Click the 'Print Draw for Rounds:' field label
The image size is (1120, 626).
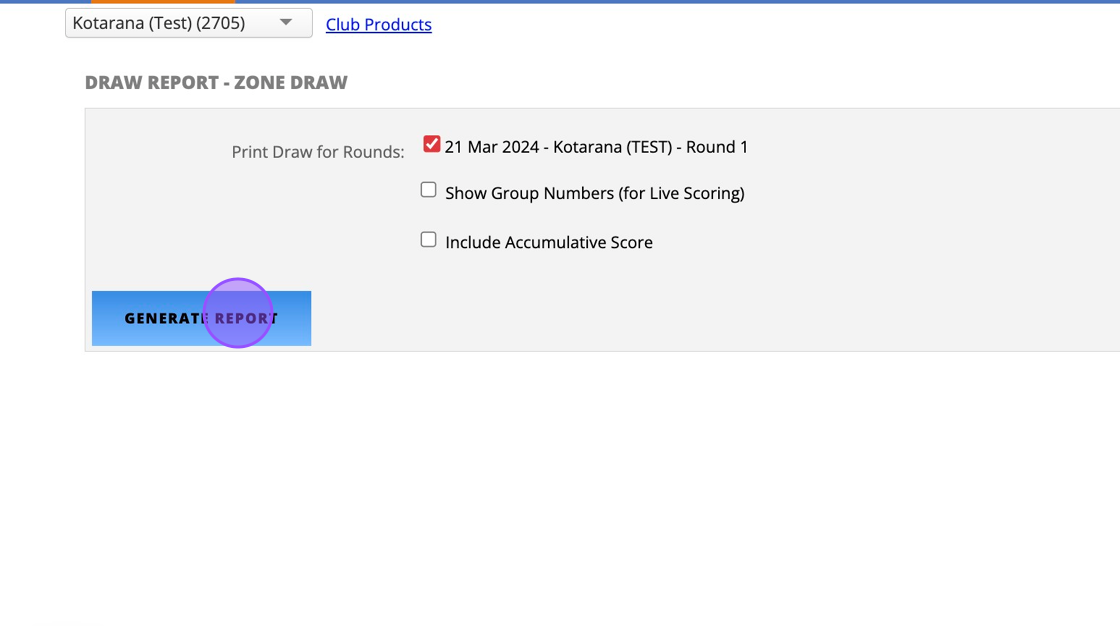(318, 152)
